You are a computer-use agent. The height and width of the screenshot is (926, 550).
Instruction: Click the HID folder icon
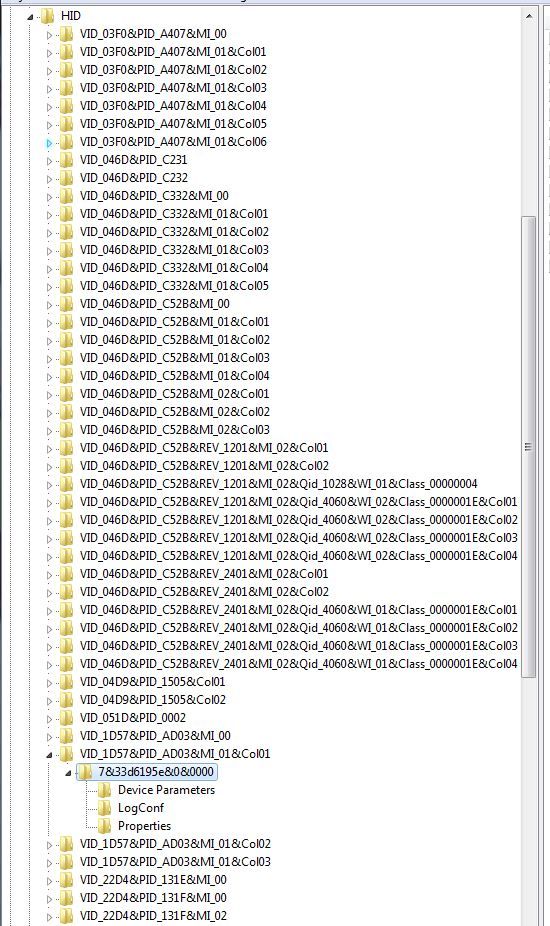pyautogui.click(x=47, y=16)
